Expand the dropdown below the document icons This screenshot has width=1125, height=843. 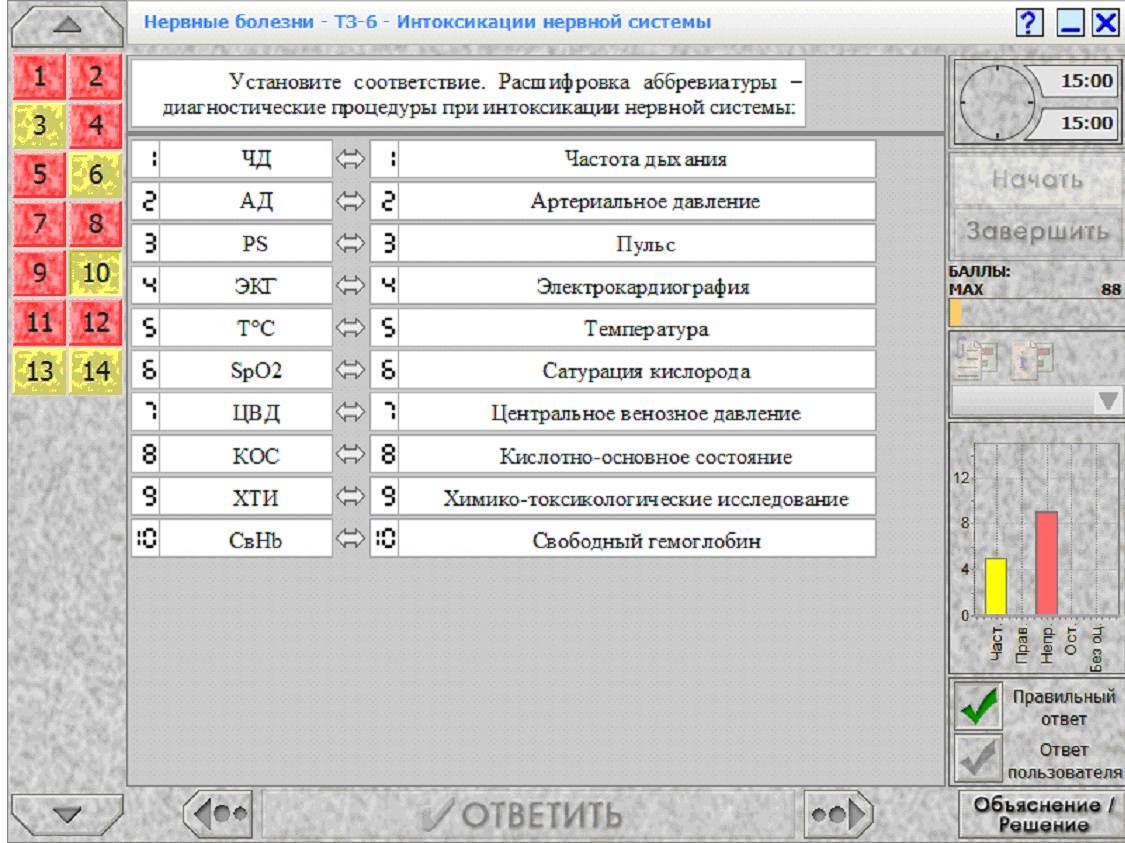coord(1107,401)
